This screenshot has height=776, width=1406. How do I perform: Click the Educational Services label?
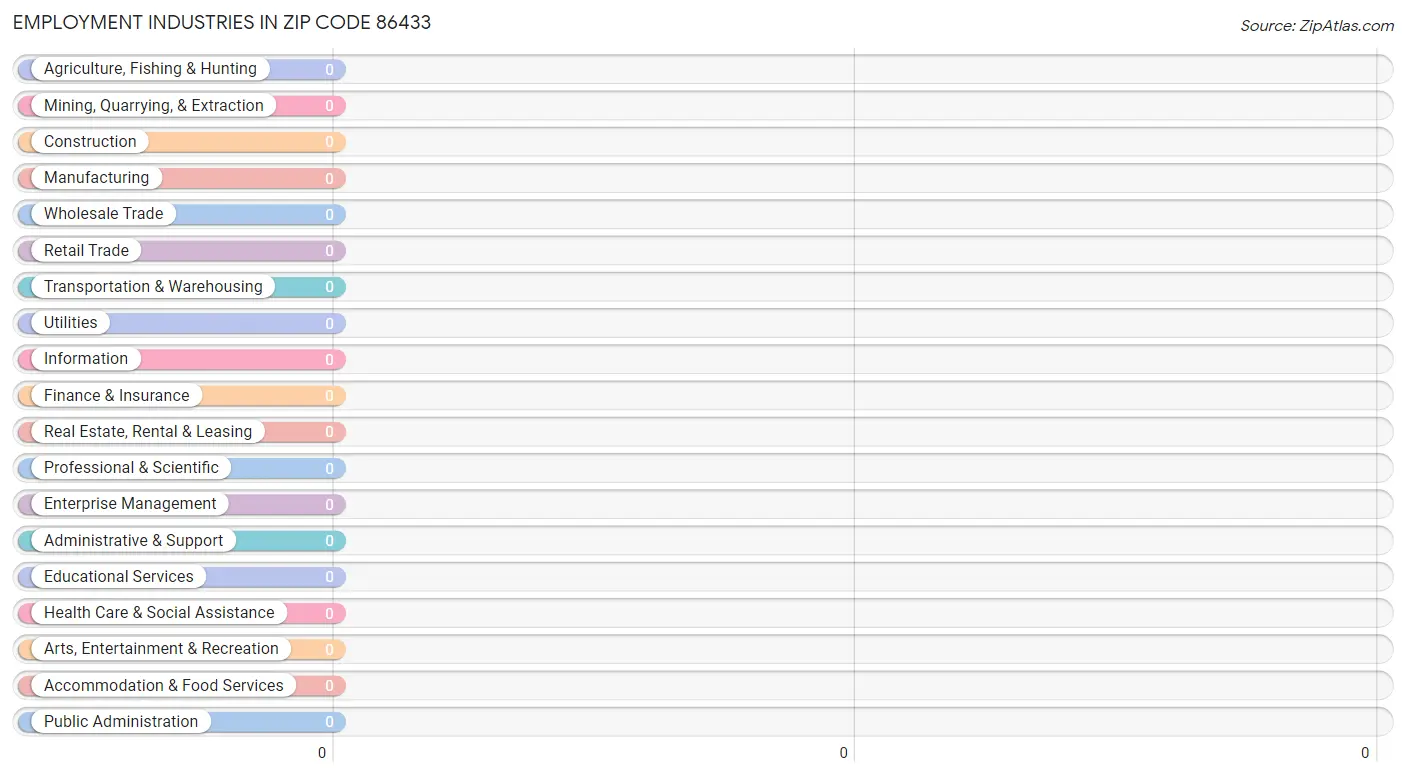119,576
